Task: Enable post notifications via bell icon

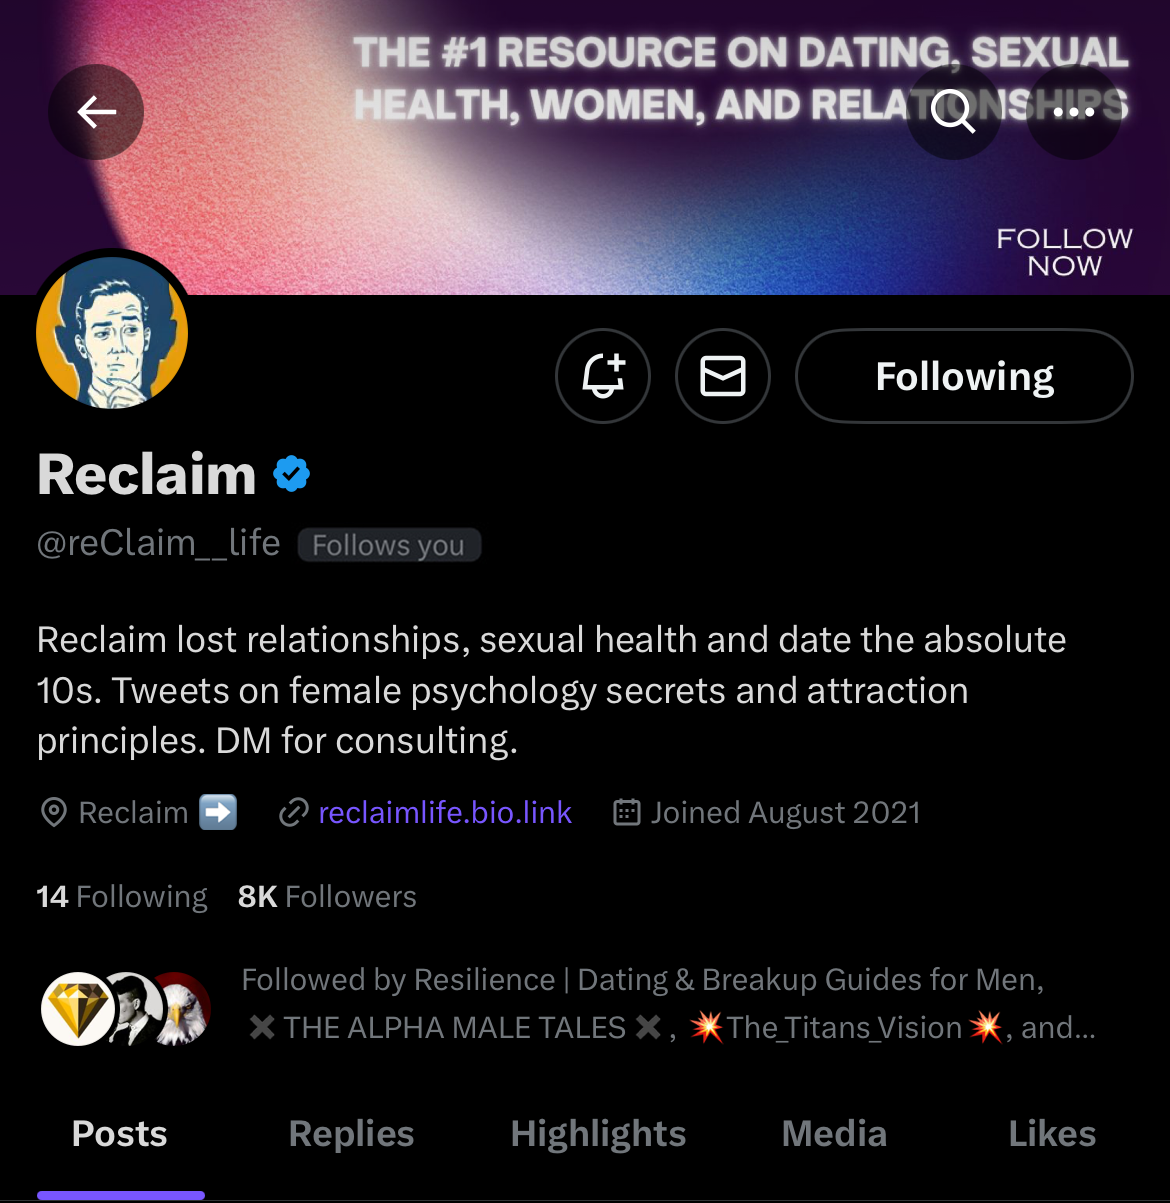Action: pyautogui.click(x=603, y=376)
